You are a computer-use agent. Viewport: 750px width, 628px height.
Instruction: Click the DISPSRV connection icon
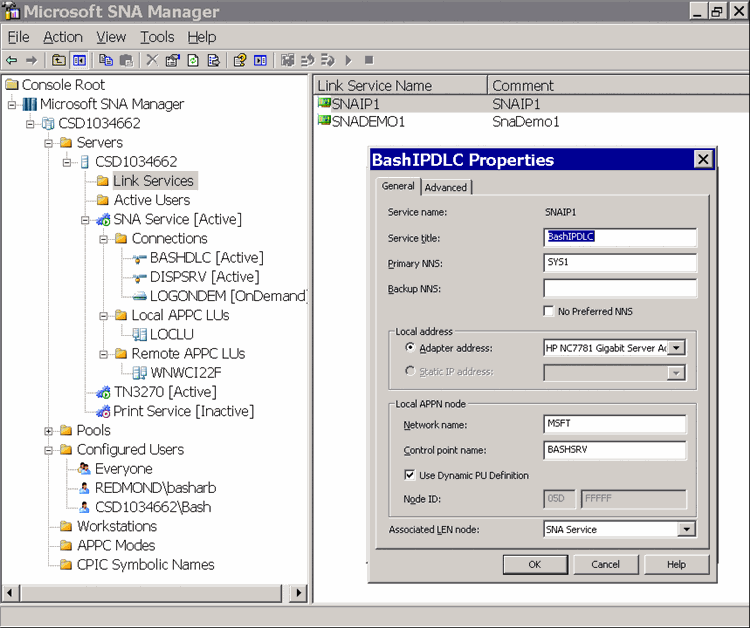[x=139, y=278]
